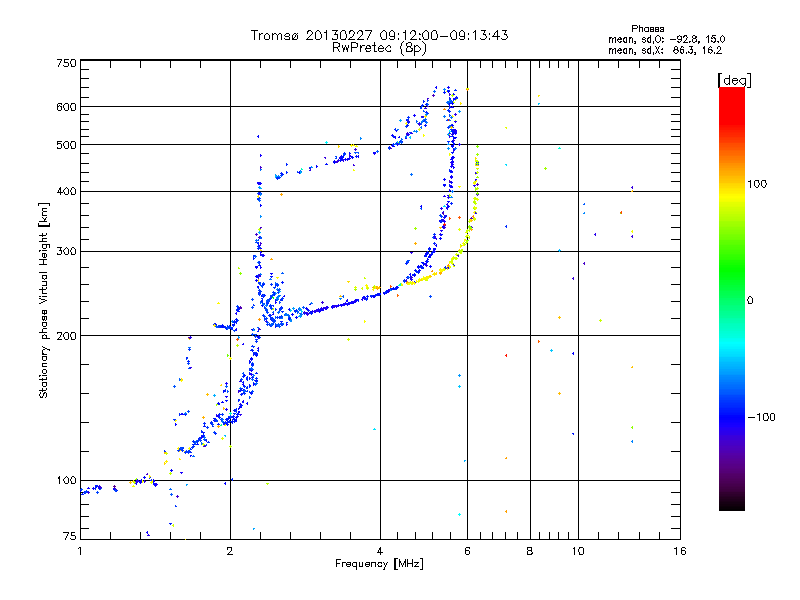Click the y-axis label '75'

pyautogui.click(x=70, y=536)
